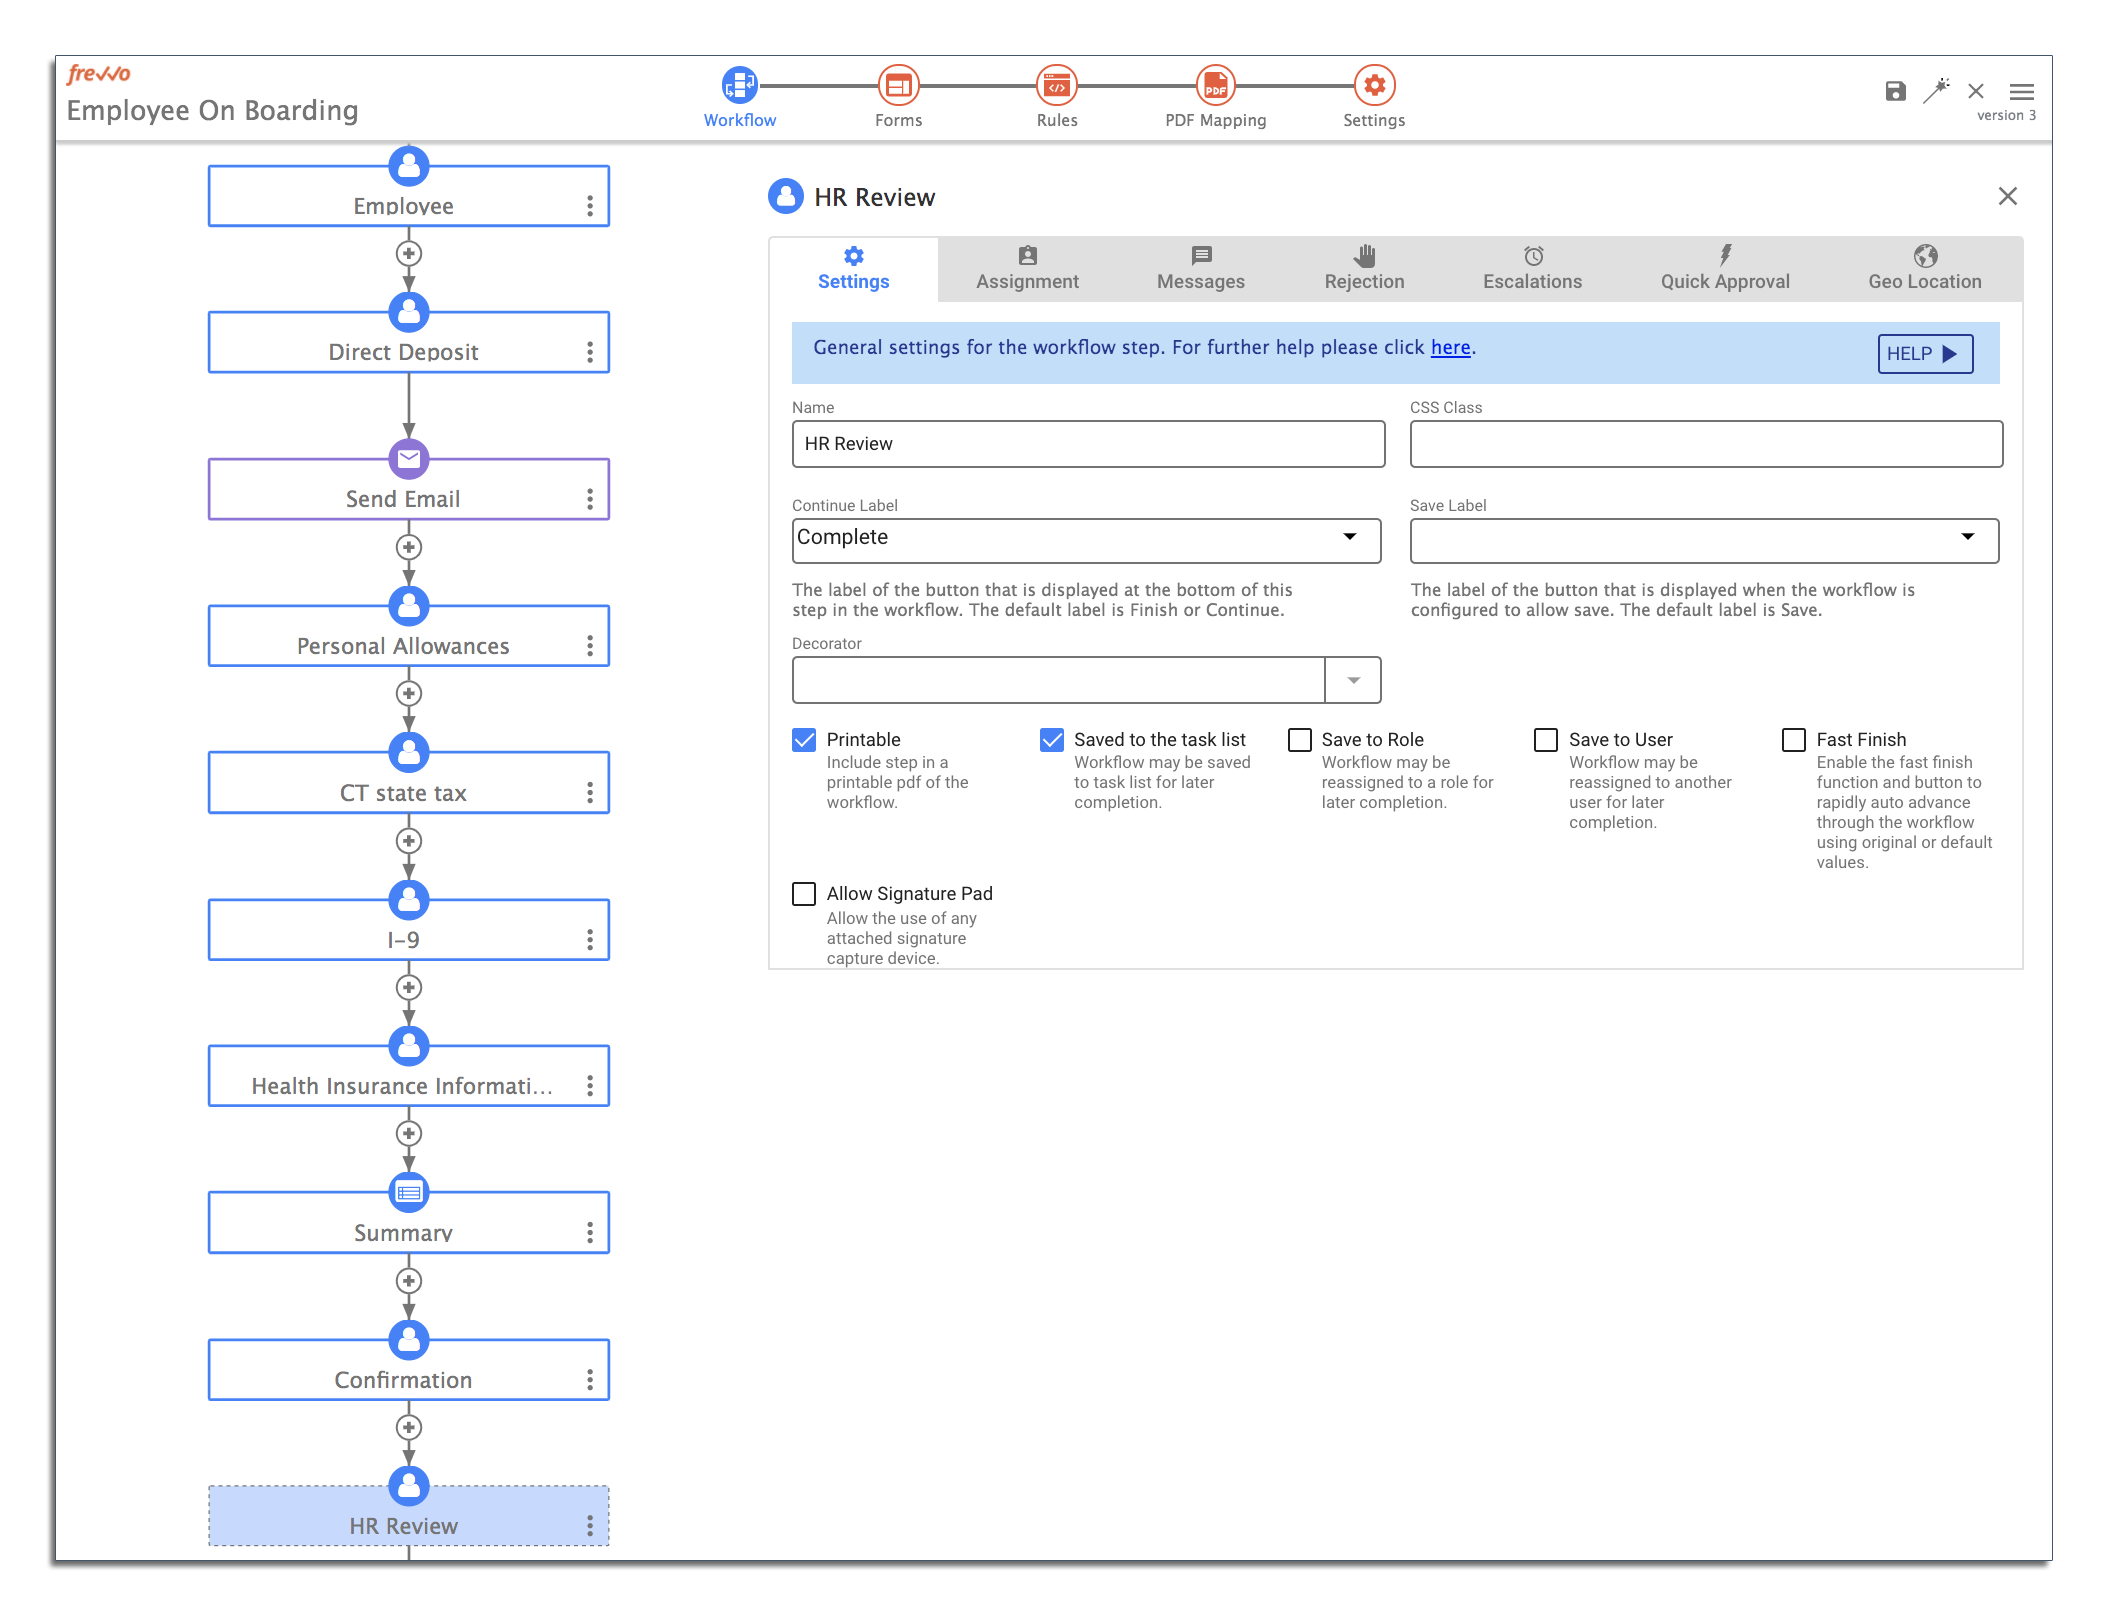Enable the Save to User checkbox
The width and height of the screenshot is (2109, 1617).
pyautogui.click(x=1546, y=740)
